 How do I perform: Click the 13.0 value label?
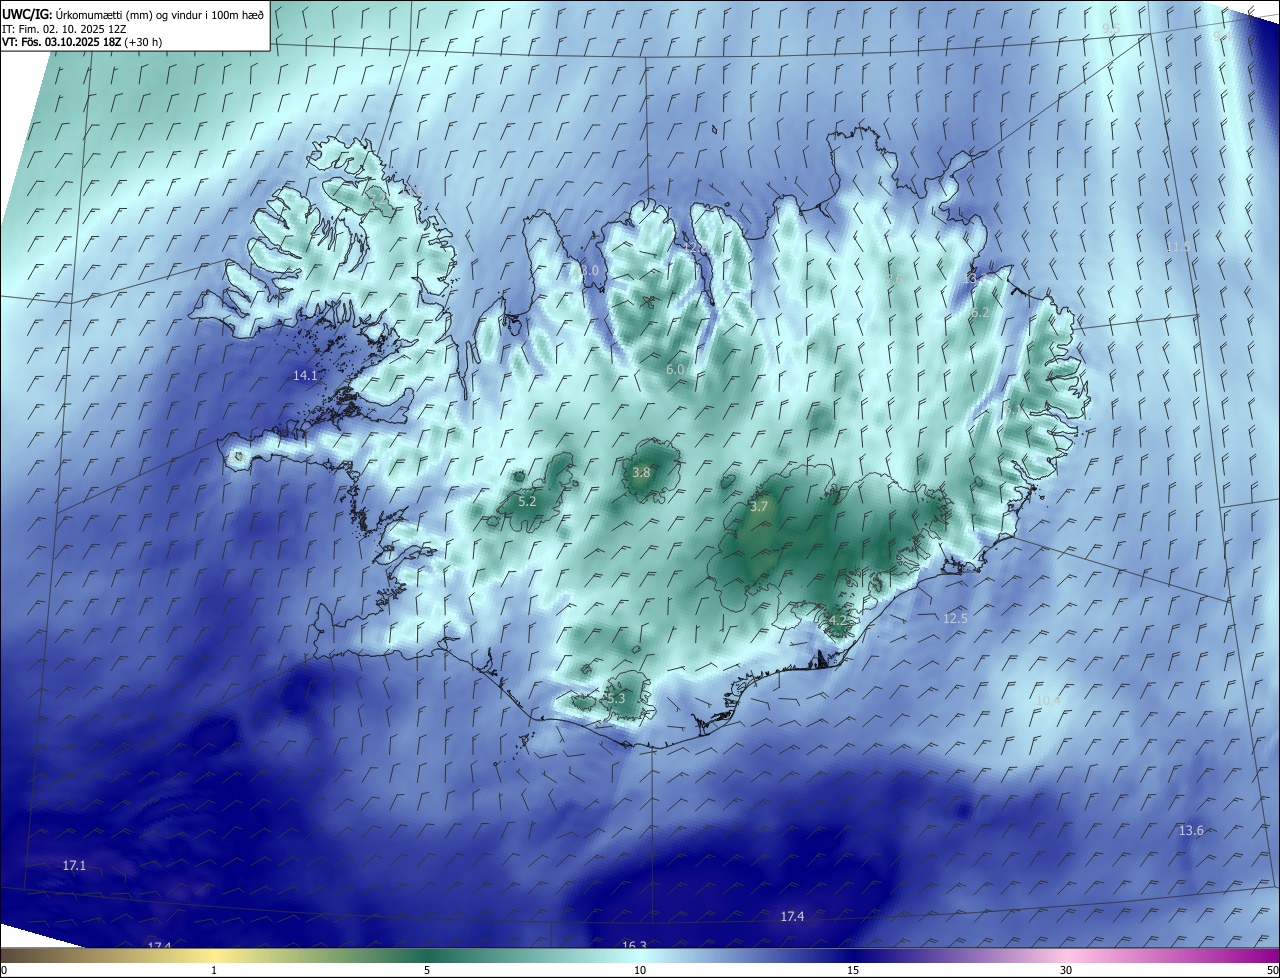[587, 271]
